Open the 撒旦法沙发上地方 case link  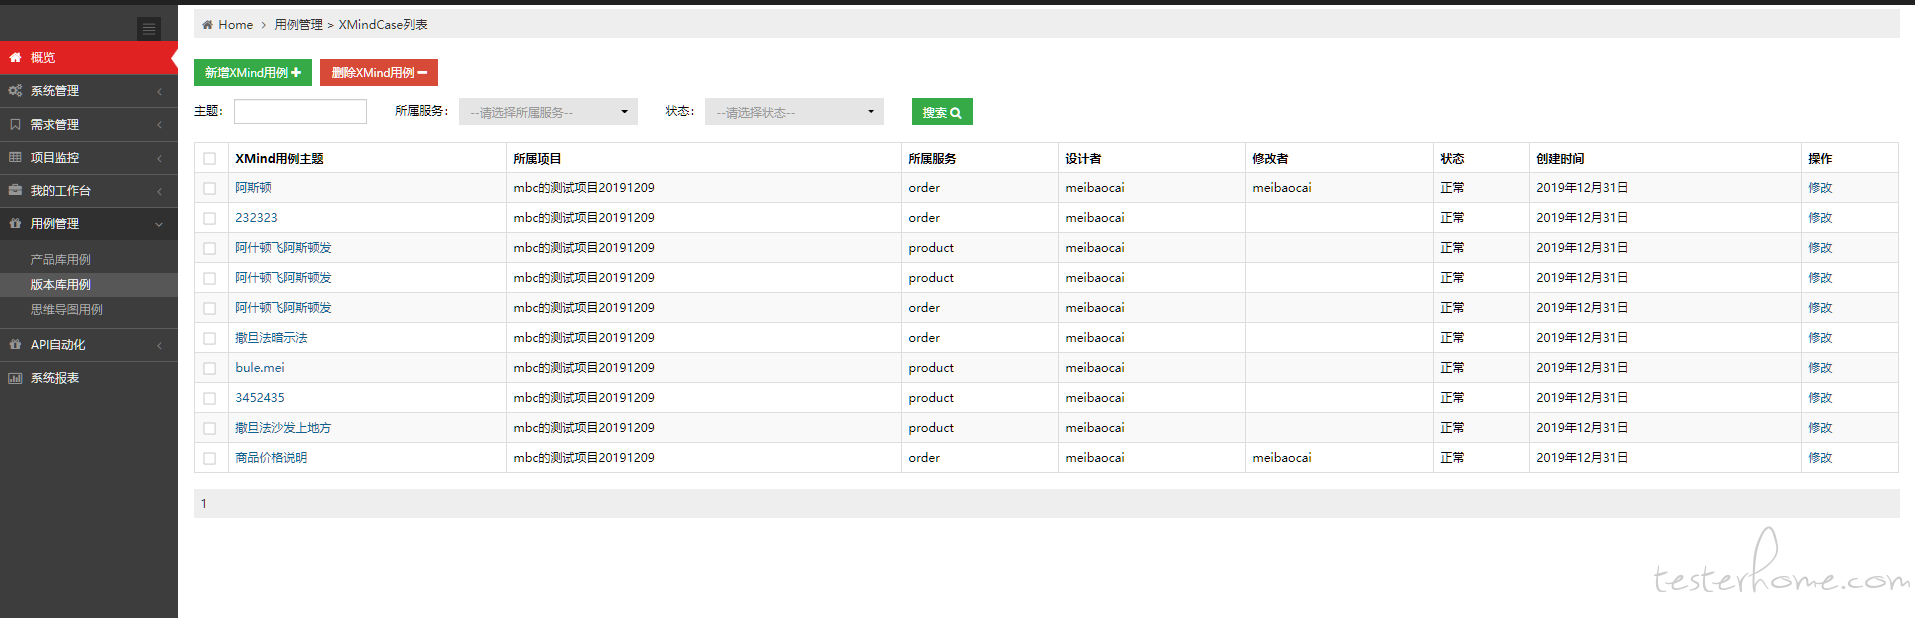[x=283, y=428]
